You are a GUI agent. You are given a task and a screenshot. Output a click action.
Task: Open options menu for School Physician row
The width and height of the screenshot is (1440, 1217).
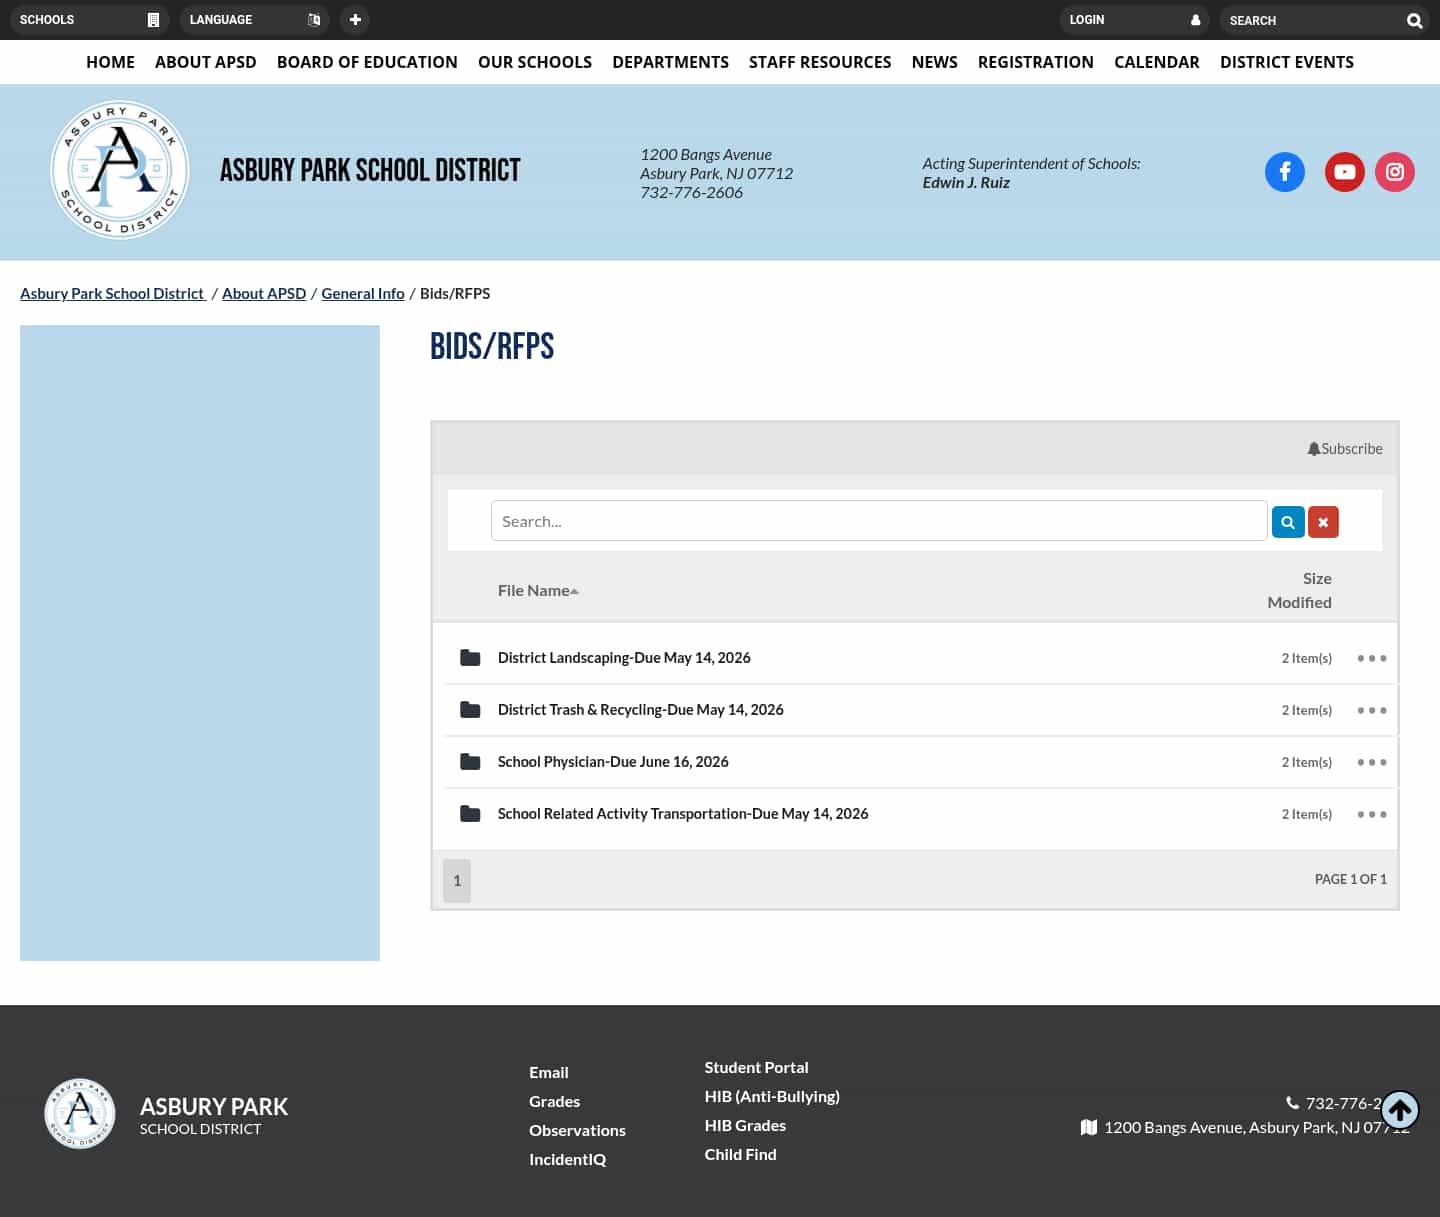point(1372,762)
